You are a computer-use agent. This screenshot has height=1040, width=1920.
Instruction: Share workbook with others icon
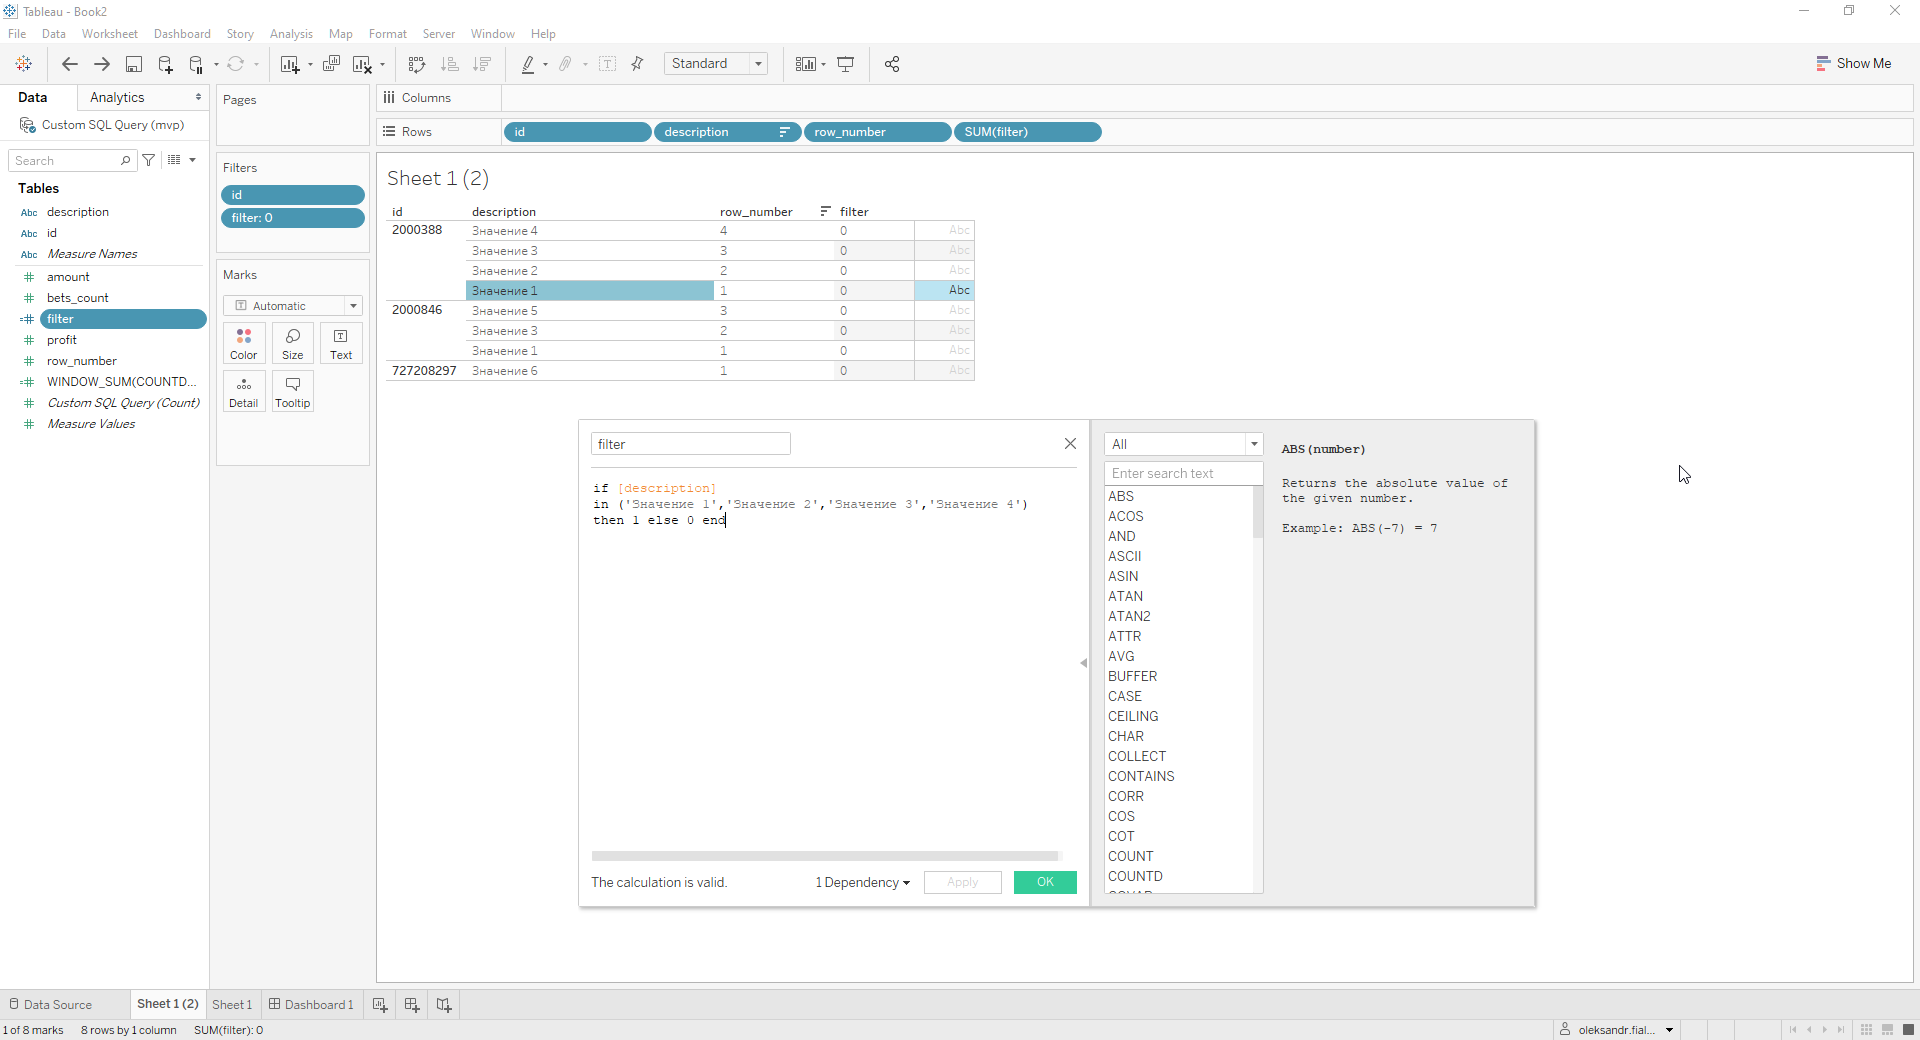click(x=892, y=64)
